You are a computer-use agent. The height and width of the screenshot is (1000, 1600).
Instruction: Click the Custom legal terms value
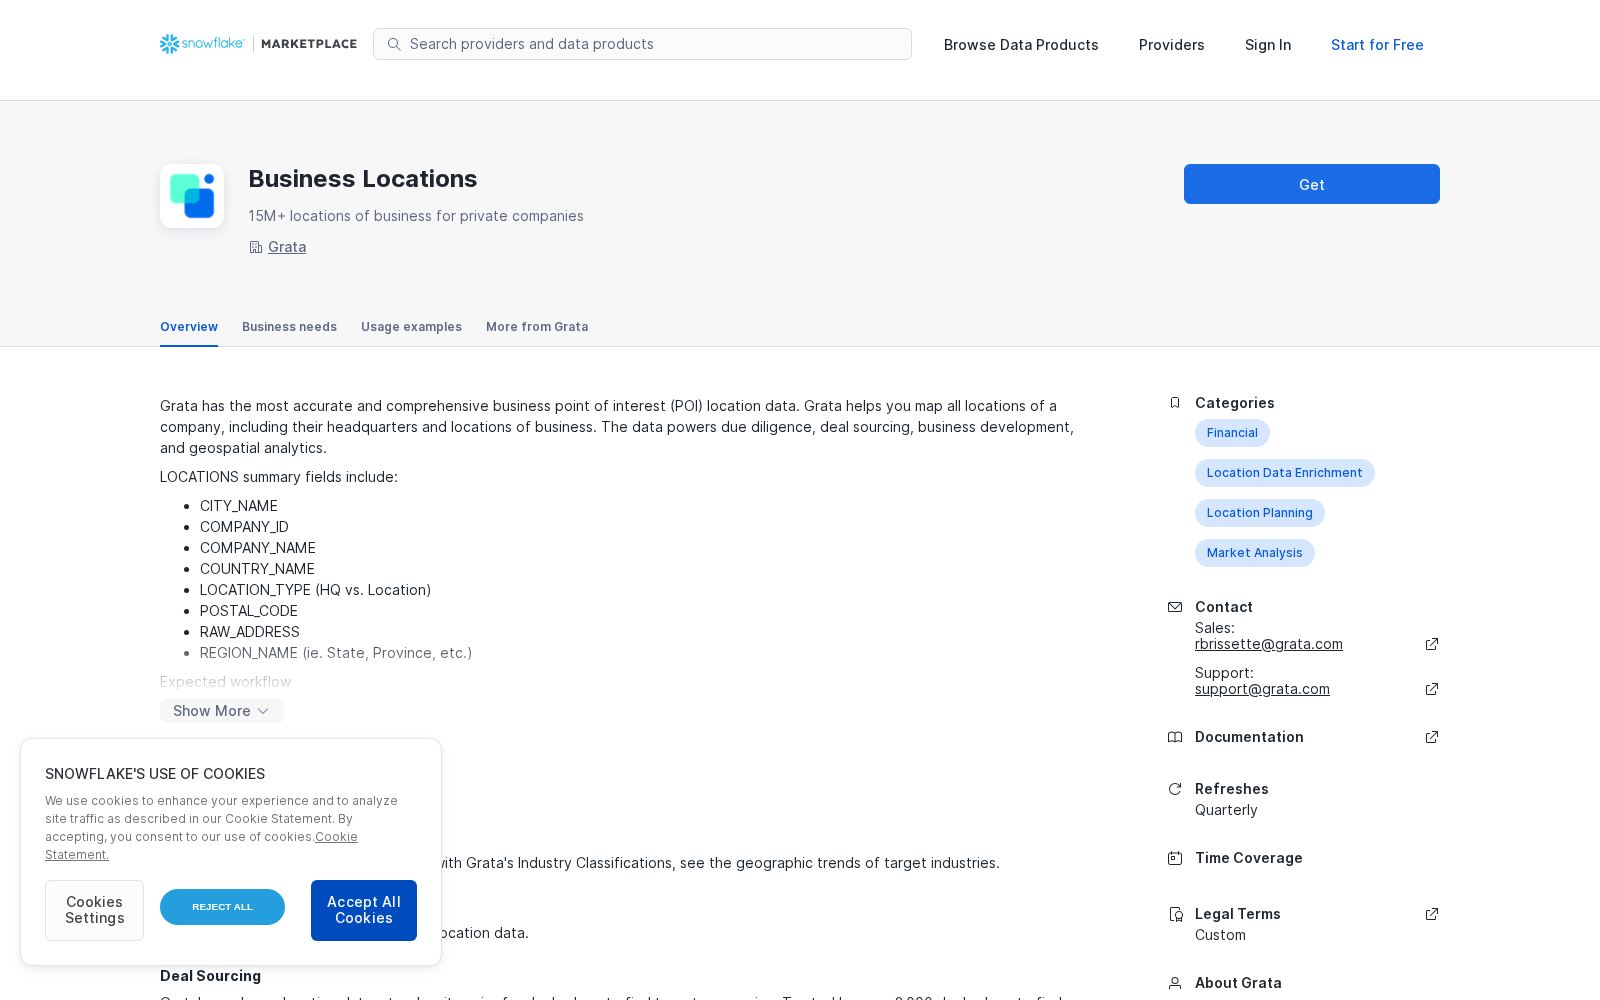[x=1220, y=935]
